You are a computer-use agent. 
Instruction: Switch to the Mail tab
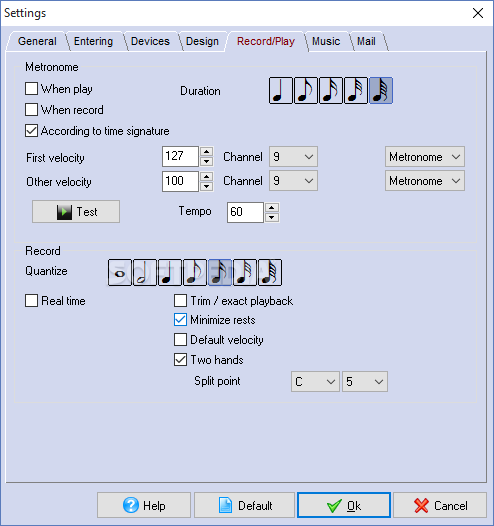pos(366,41)
